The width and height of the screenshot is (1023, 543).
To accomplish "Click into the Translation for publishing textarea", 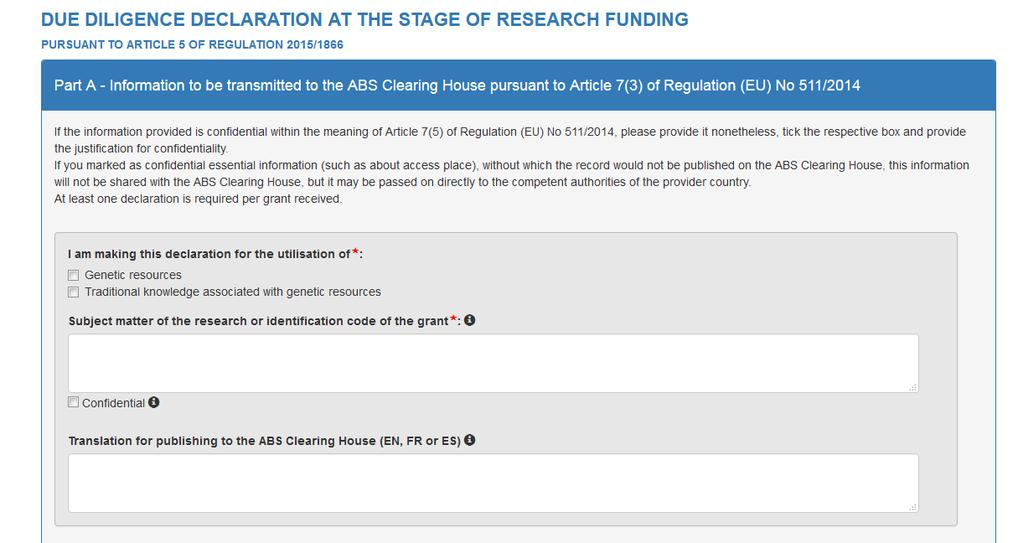I will pyautogui.click(x=493, y=484).
